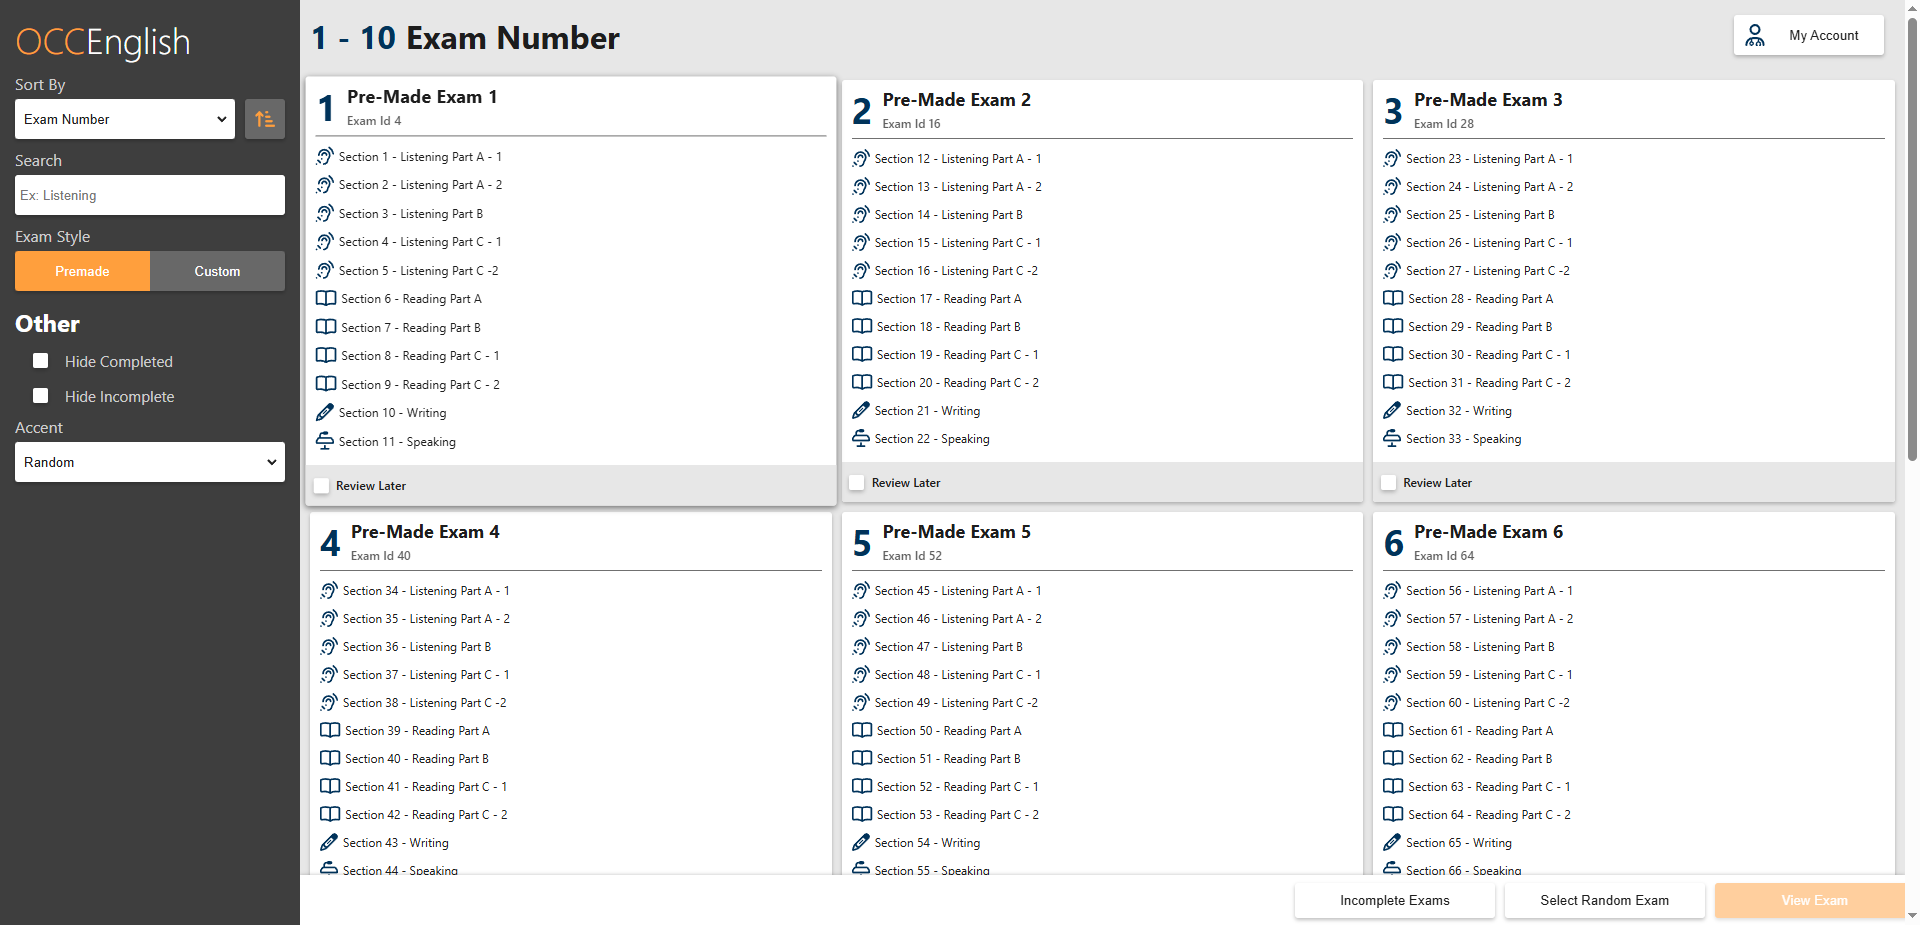
Task: Click ear icon beside Section 23 Listening Part A - 1
Action: [1392, 159]
